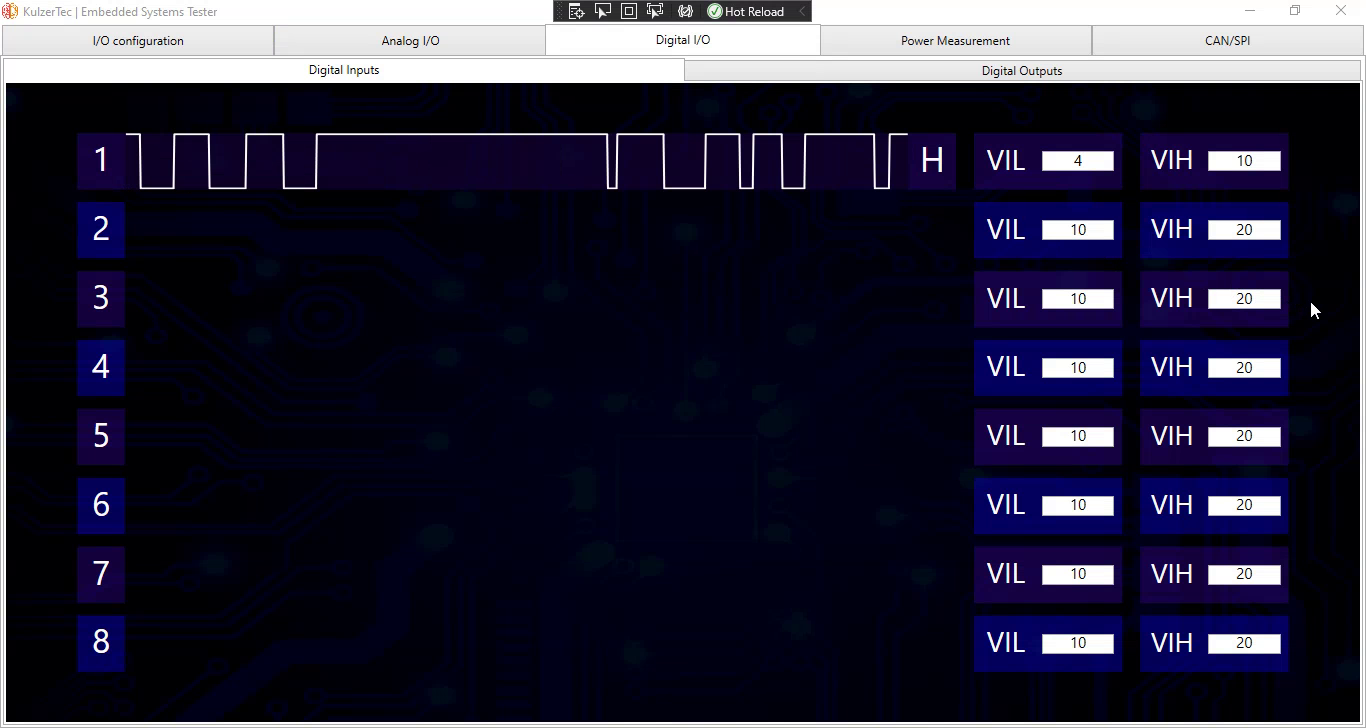Go to the I/O configuration tab
This screenshot has height=728, width=1366.
pos(138,41)
